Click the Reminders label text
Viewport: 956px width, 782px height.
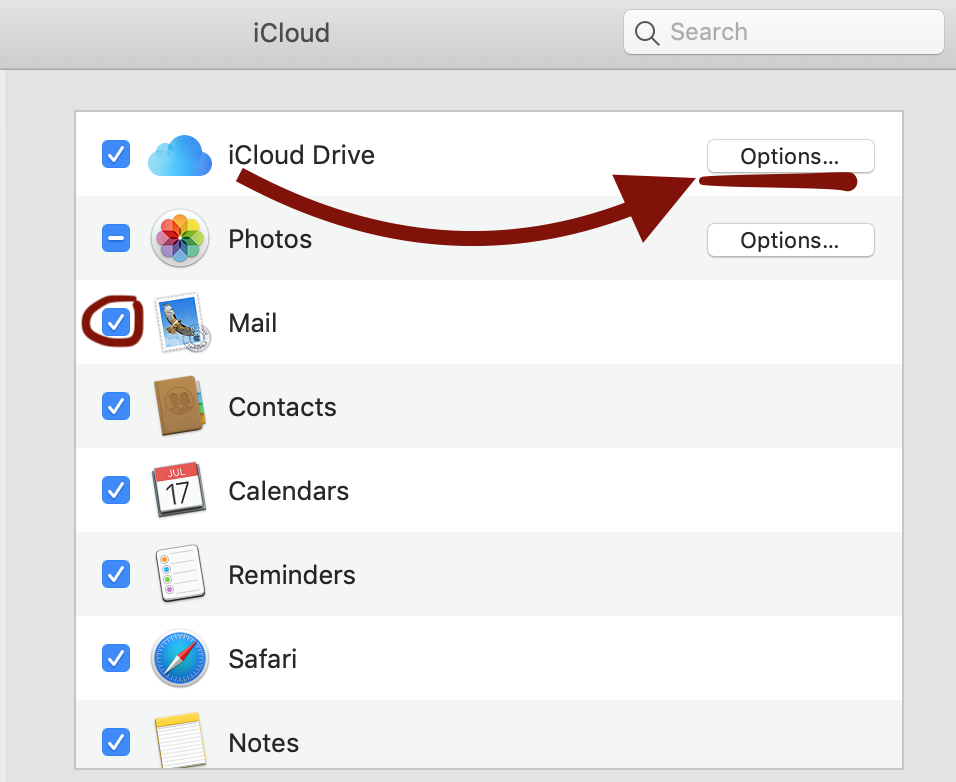click(291, 575)
